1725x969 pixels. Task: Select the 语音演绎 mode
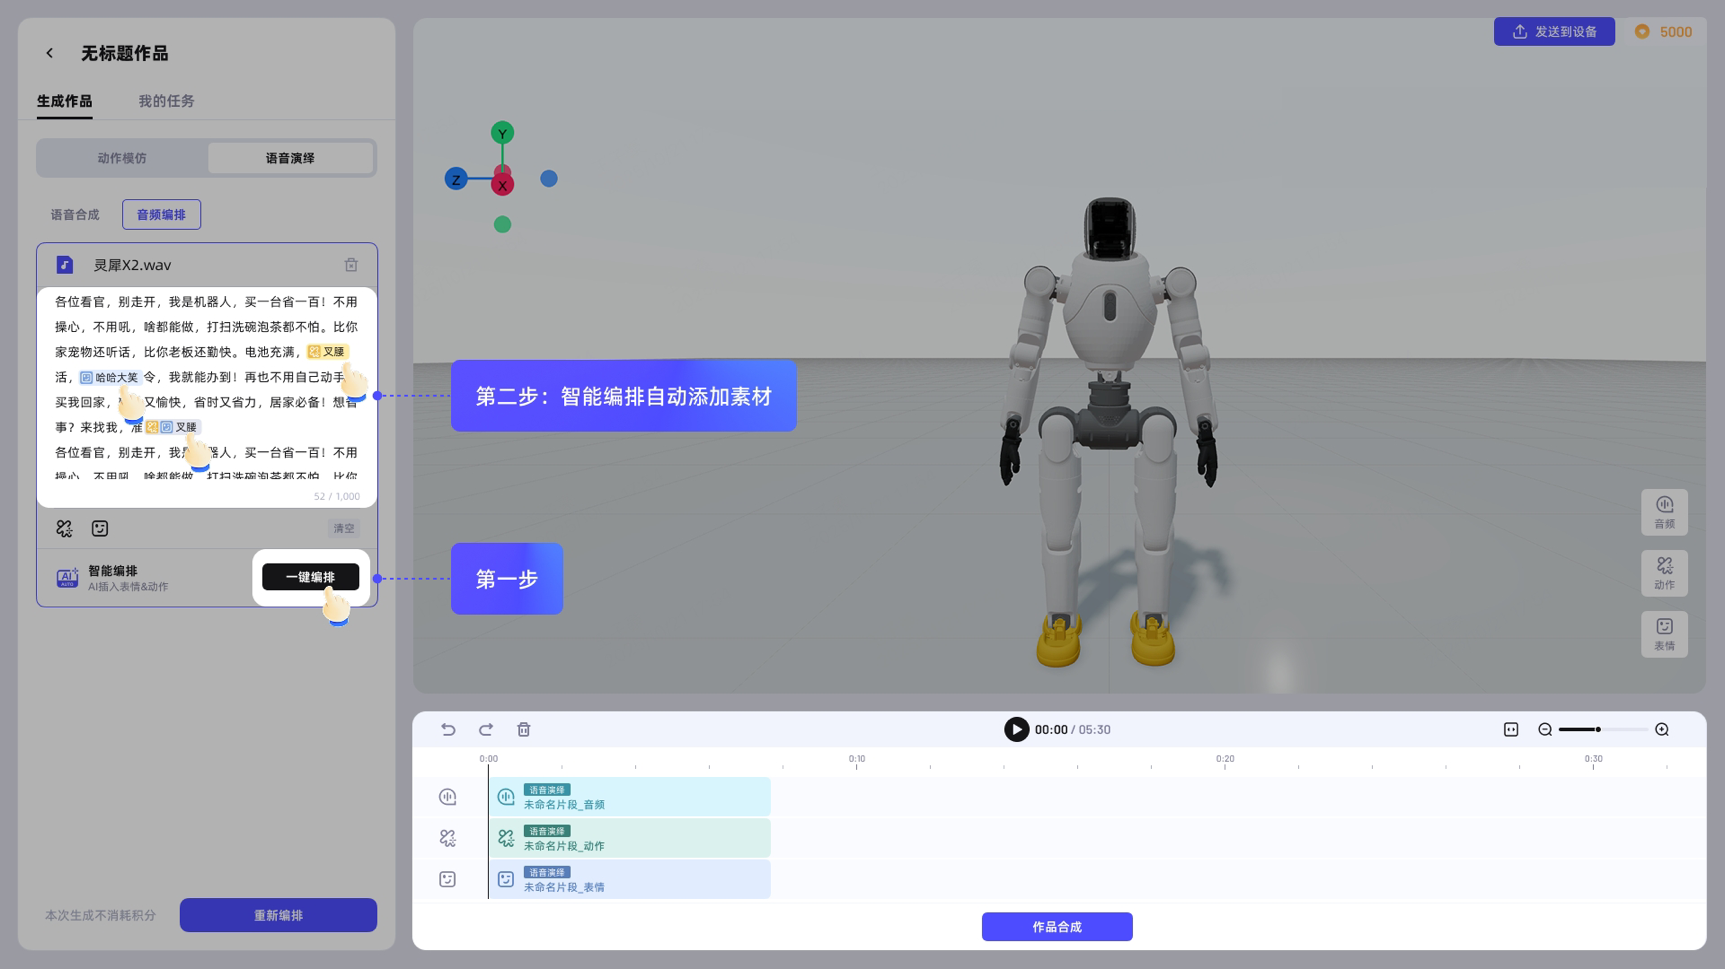point(290,158)
